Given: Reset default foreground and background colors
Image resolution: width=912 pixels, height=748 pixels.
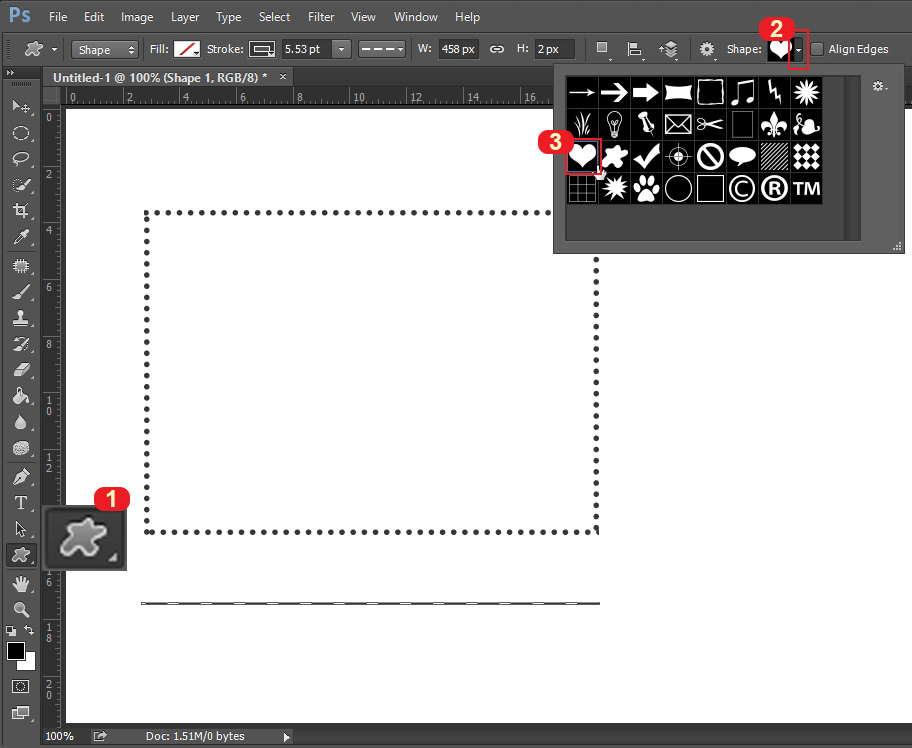Looking at the screenshot, I should [10, 630].
